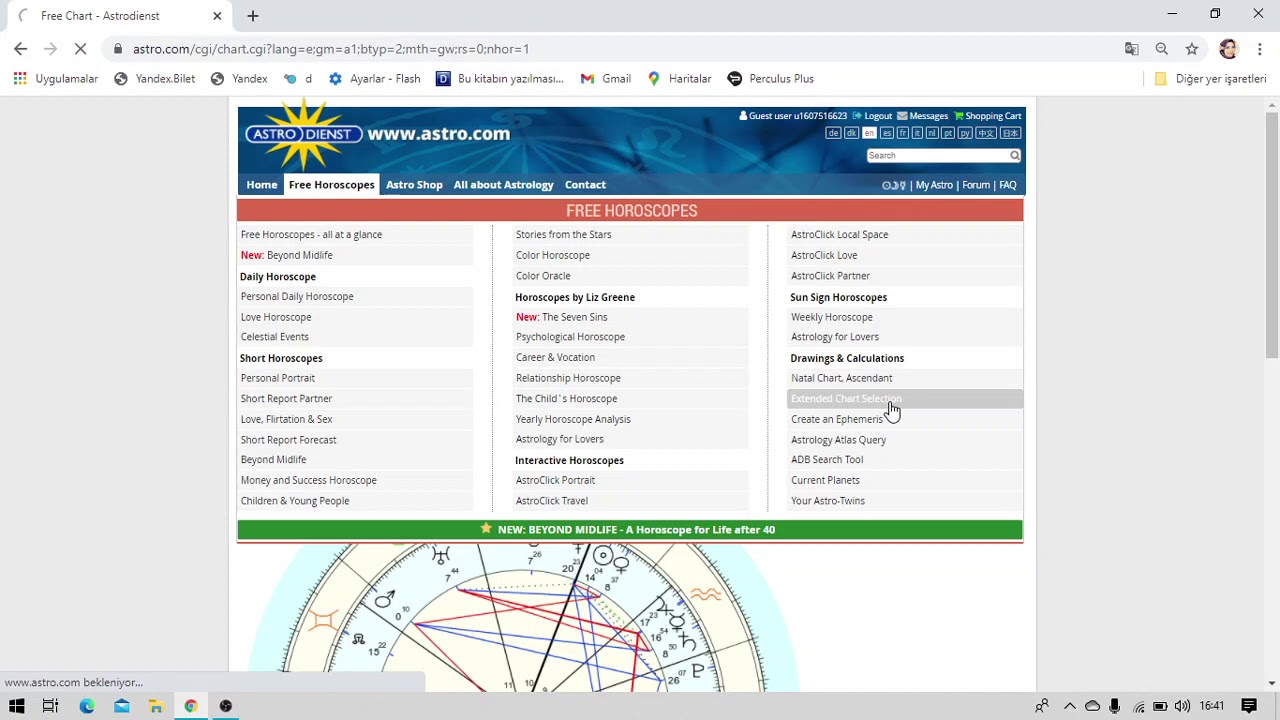The image size is (1280, 720).
Task: Go back with the browser back arrow
Action: 20,49
